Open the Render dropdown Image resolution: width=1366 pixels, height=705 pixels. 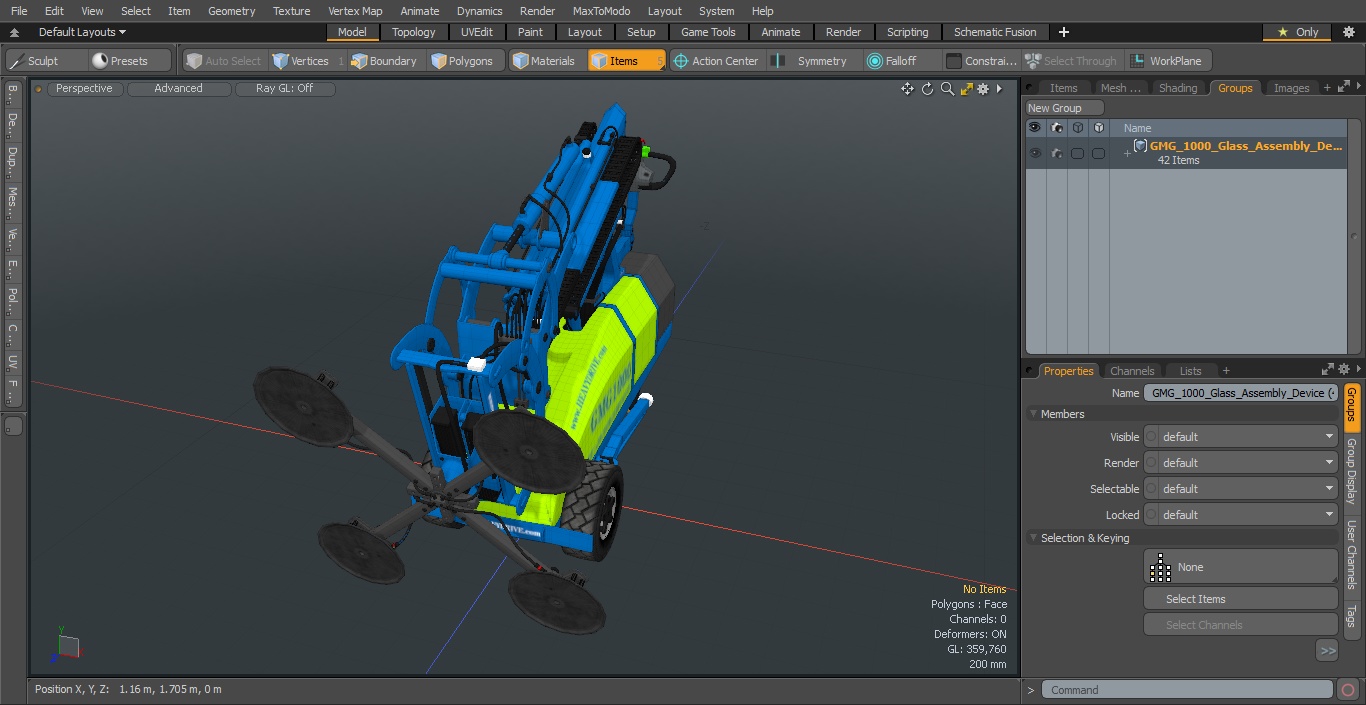[1240, 463]
